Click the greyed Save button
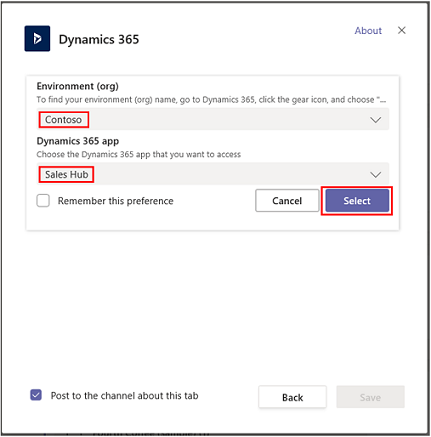The width and height of the screenshot is (431, 437). (x=370, y=397)
